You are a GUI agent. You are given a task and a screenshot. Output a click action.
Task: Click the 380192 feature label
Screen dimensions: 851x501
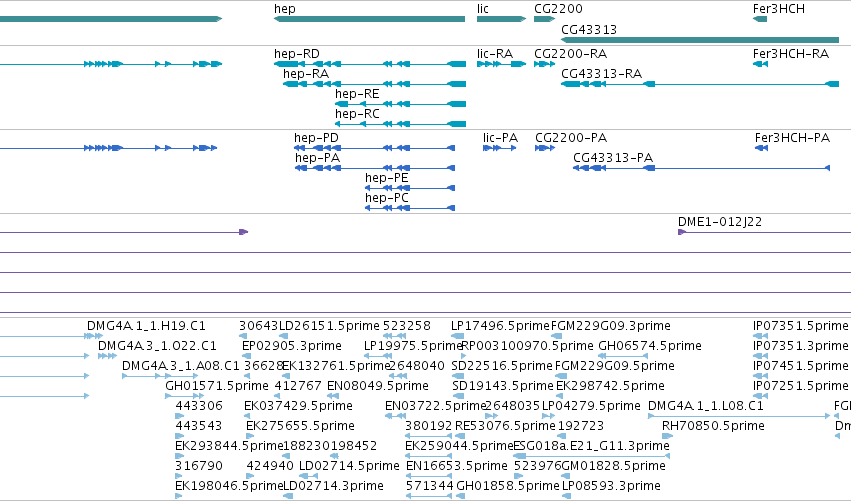(429, 426)
